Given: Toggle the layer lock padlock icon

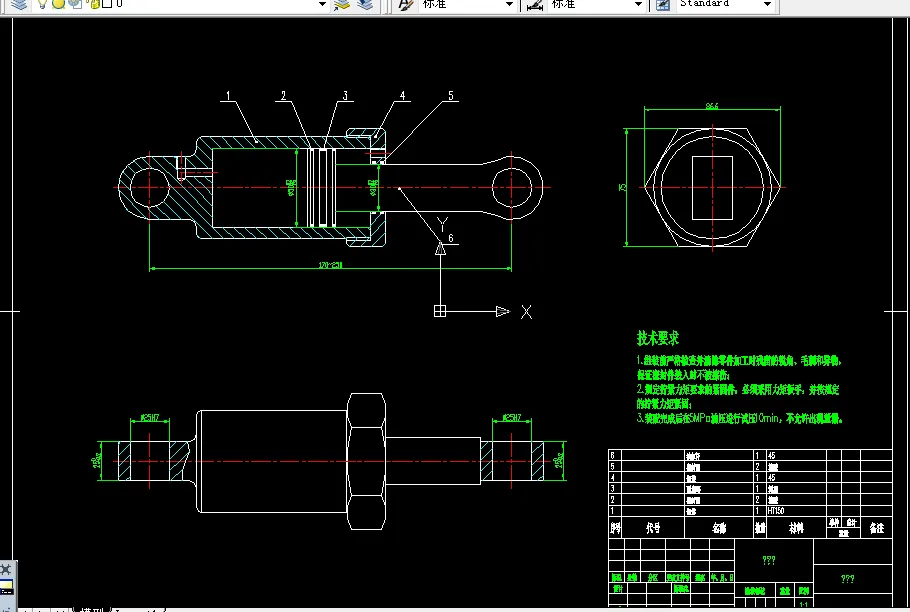Looking at the screenshot, I should pos(94,4).
